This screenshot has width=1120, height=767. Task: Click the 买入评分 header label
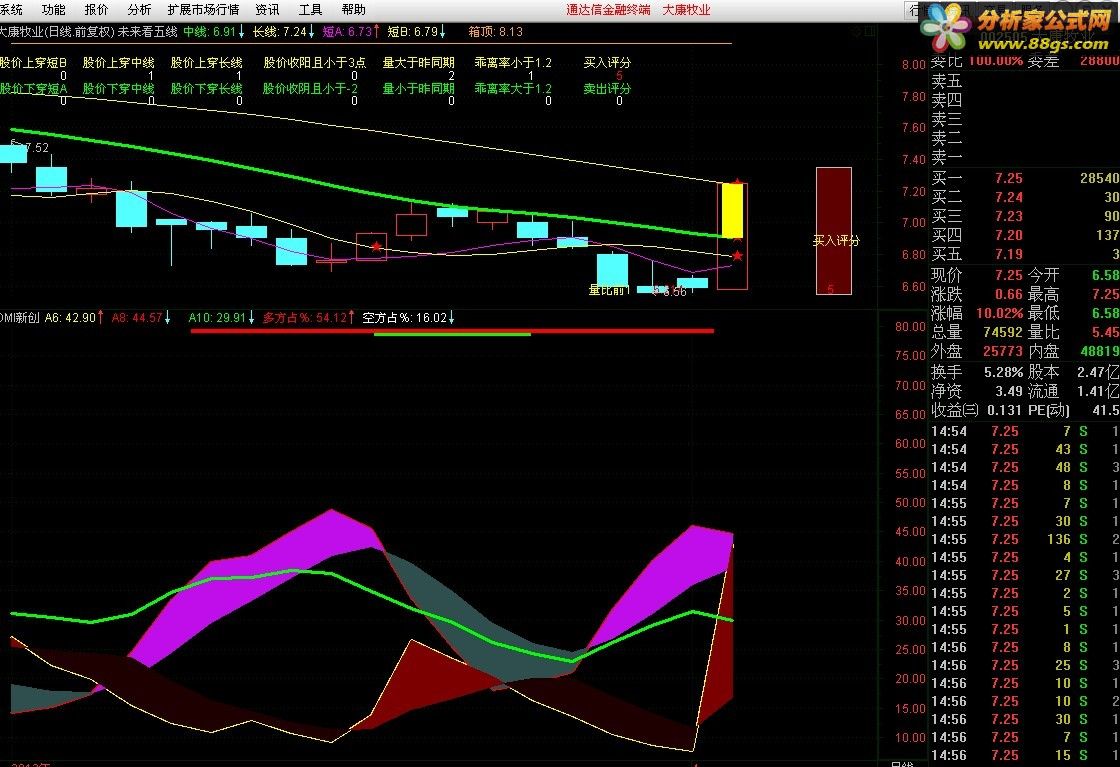coord(607,63)
